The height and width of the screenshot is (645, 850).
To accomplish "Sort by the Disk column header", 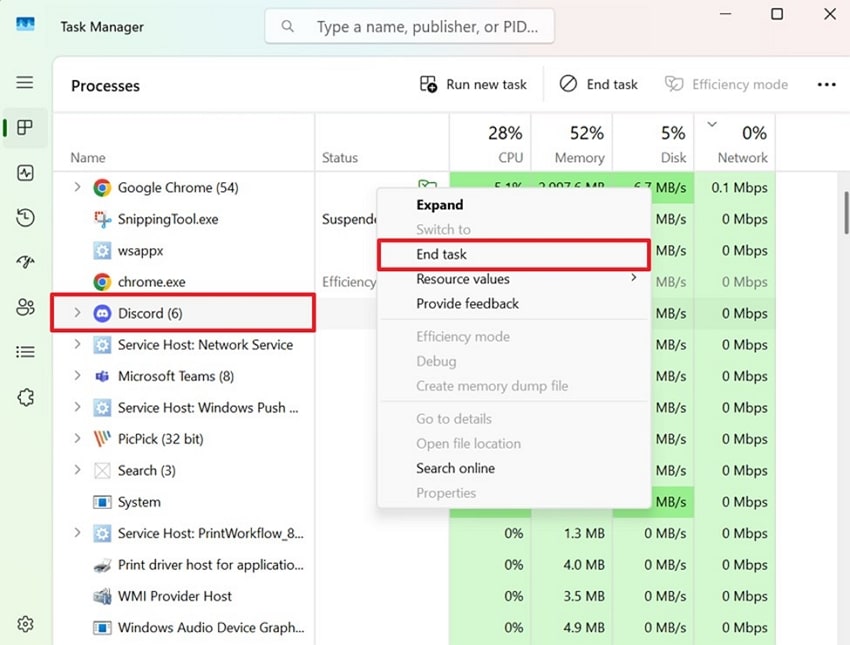I will click(653, 143).
